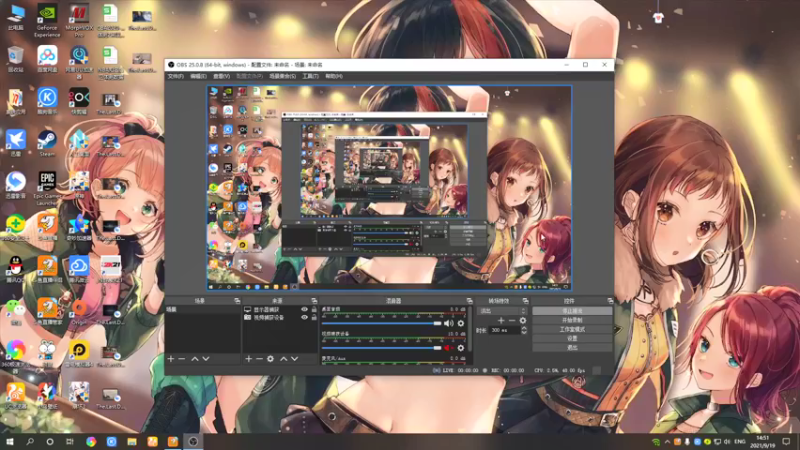Select the MorphVOX Pro desktop icon
This screenshot has width=800, height=450.
click(x=79, y=21)
